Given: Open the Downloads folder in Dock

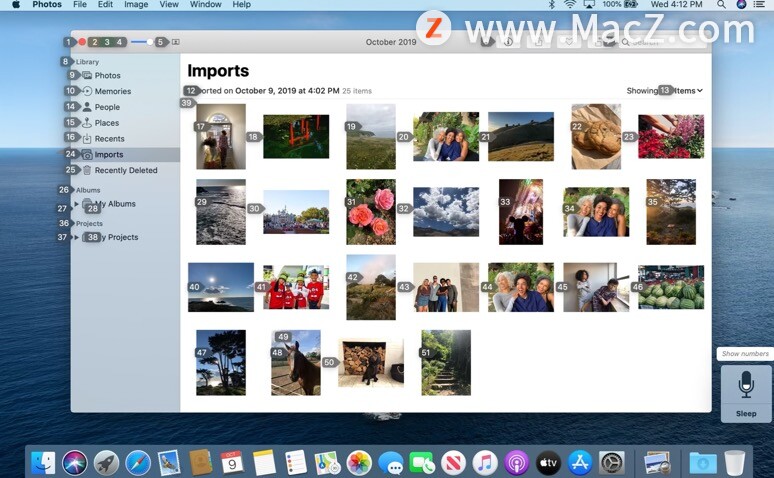Looking at the screenshot, I should [x=703, y=463].
